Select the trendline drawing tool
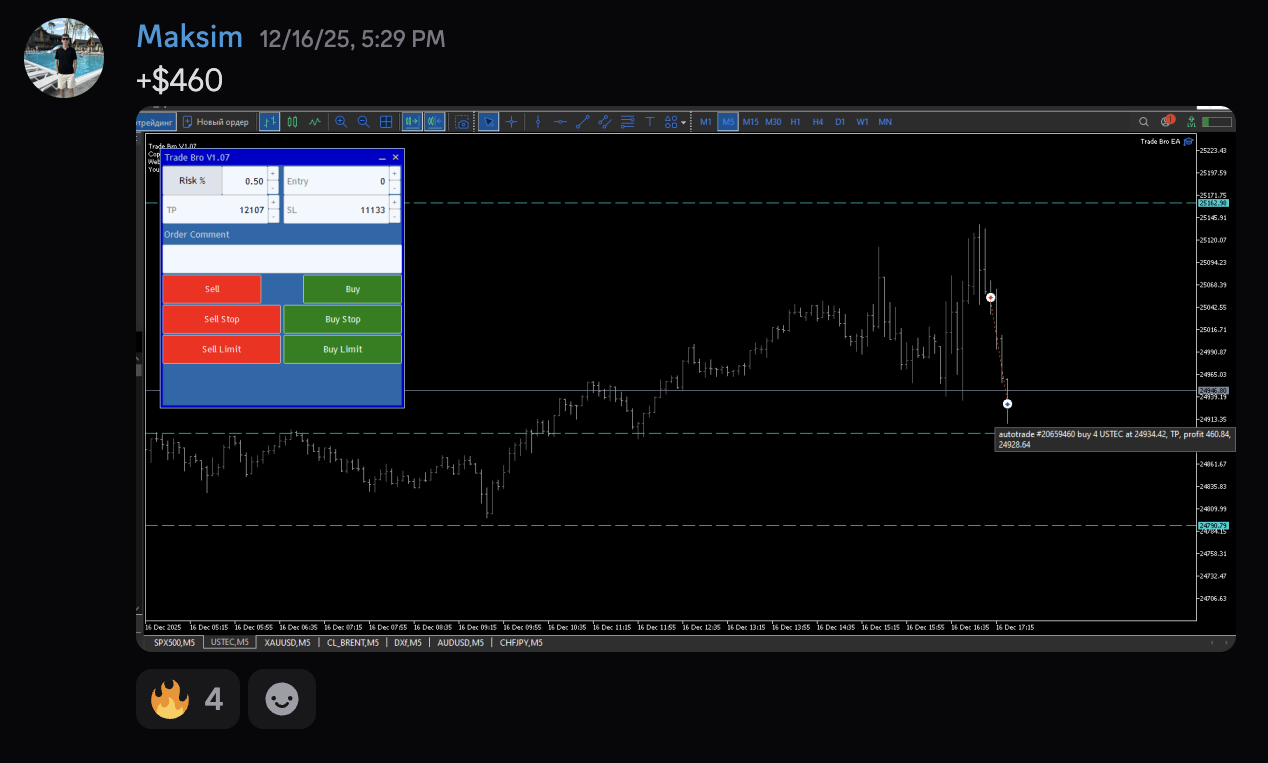 tap(582, 122)
